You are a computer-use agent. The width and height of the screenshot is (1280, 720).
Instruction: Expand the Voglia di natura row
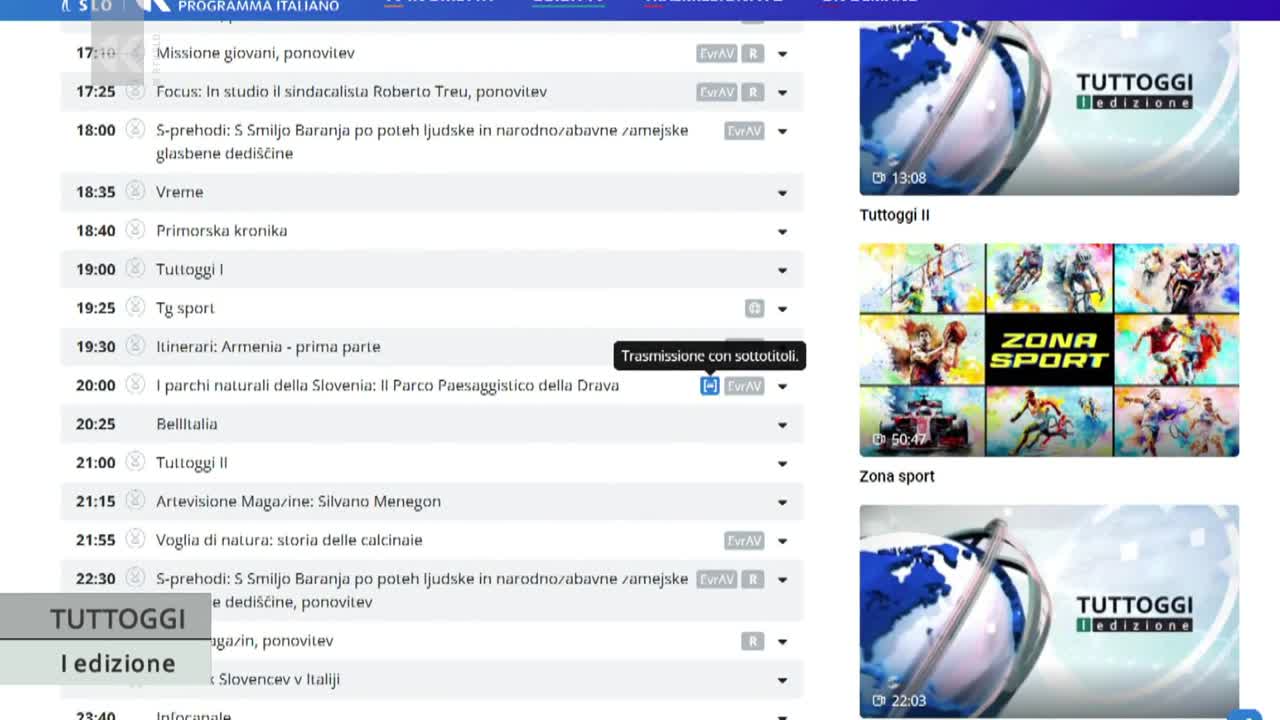tap(782, 541)
